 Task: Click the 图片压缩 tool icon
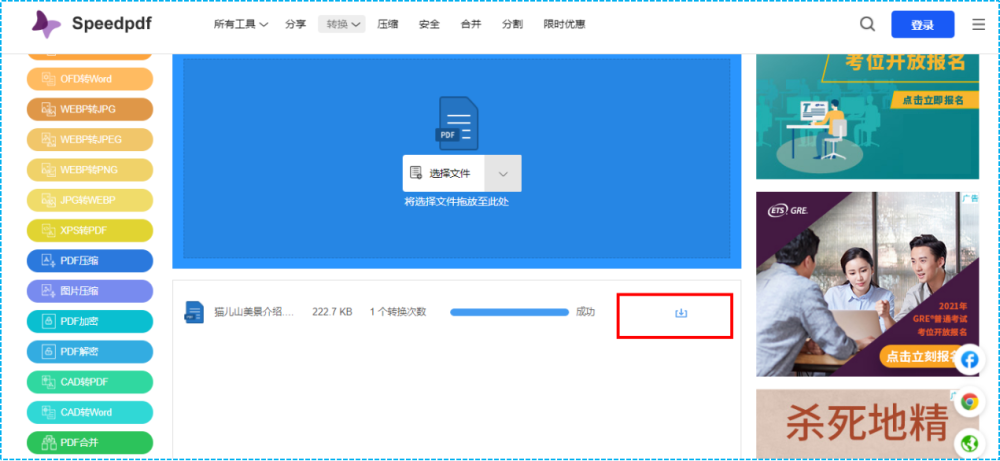pos(48,291)
